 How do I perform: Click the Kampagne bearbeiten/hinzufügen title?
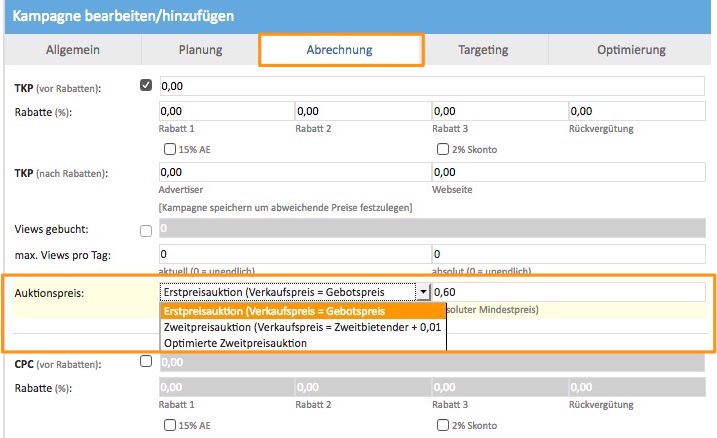pyautogui.click(x=123, y=16)
